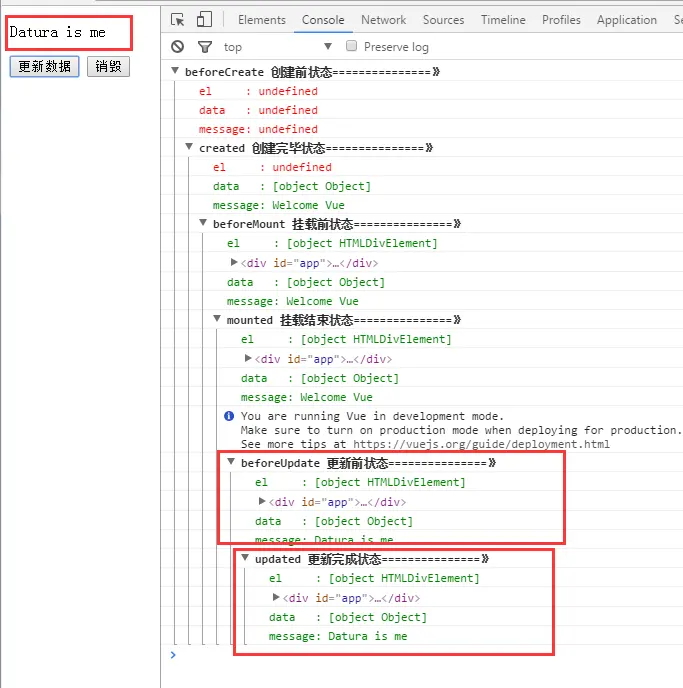Open the Network tab

point(384,20)
